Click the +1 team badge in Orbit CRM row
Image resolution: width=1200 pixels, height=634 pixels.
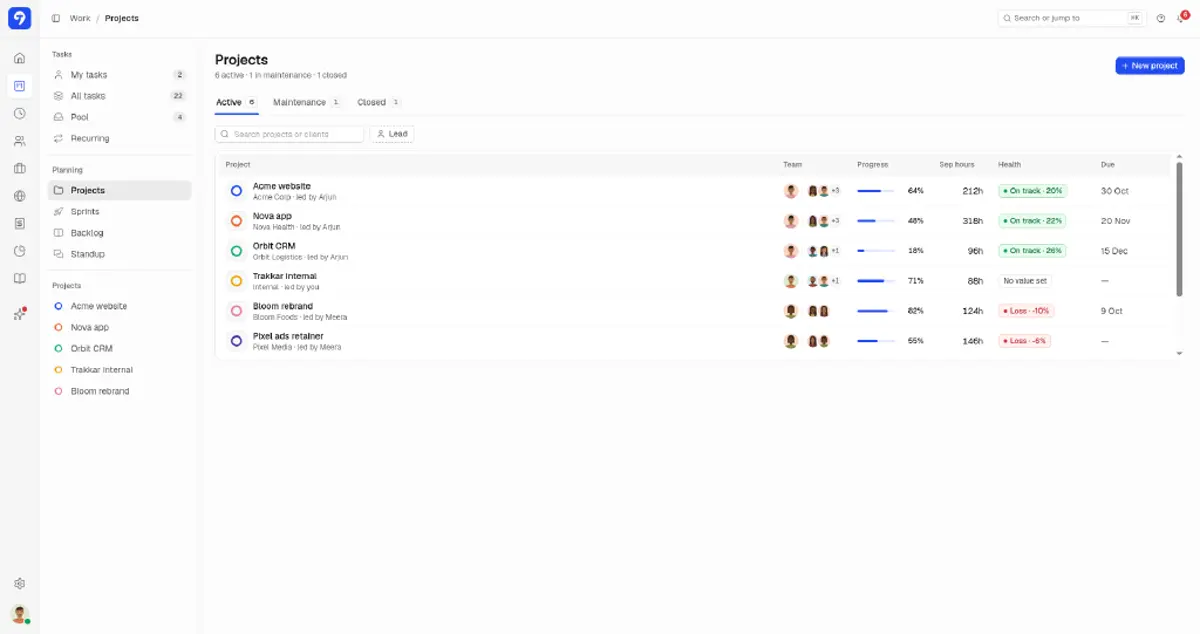coord(835,251)
